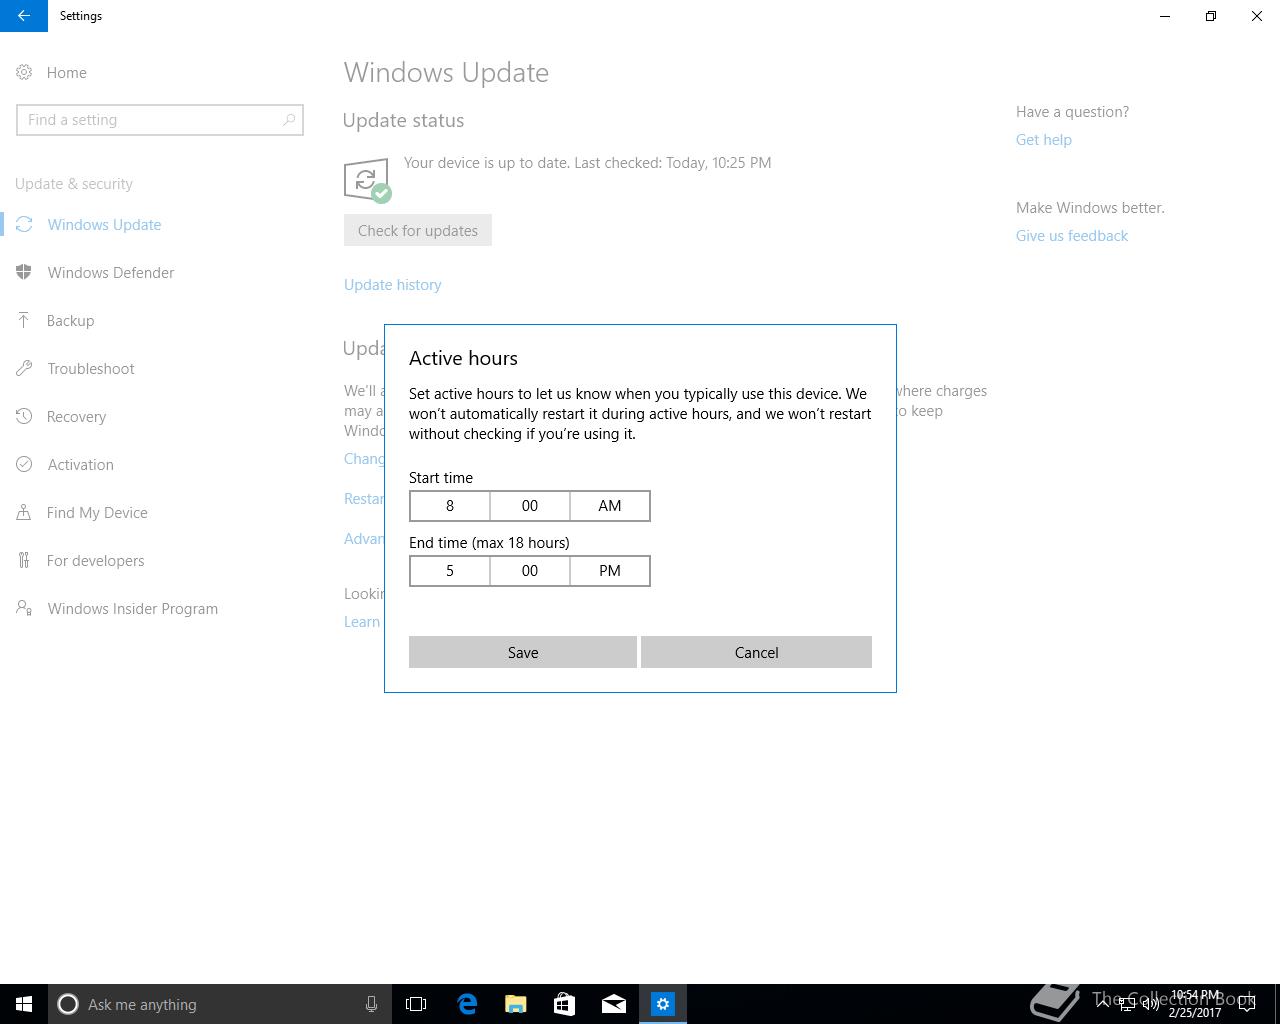Open Update history link
1280x1024 pixels.
[393, 285]
